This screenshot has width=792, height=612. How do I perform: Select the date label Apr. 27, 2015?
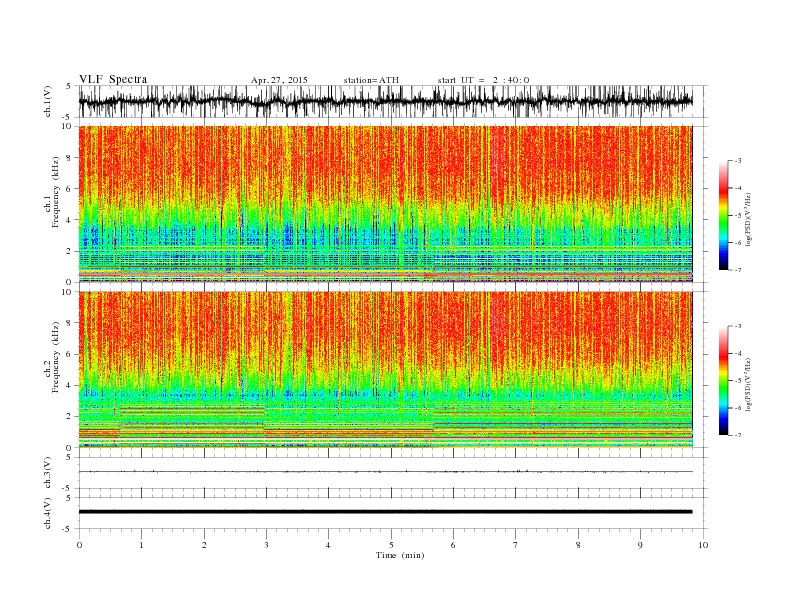[279, 80]
